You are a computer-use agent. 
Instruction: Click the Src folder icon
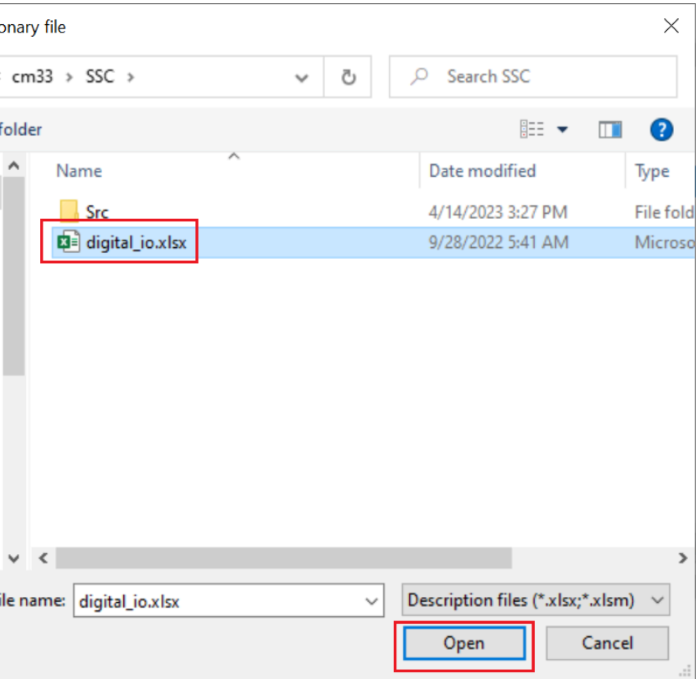(69, 211)
